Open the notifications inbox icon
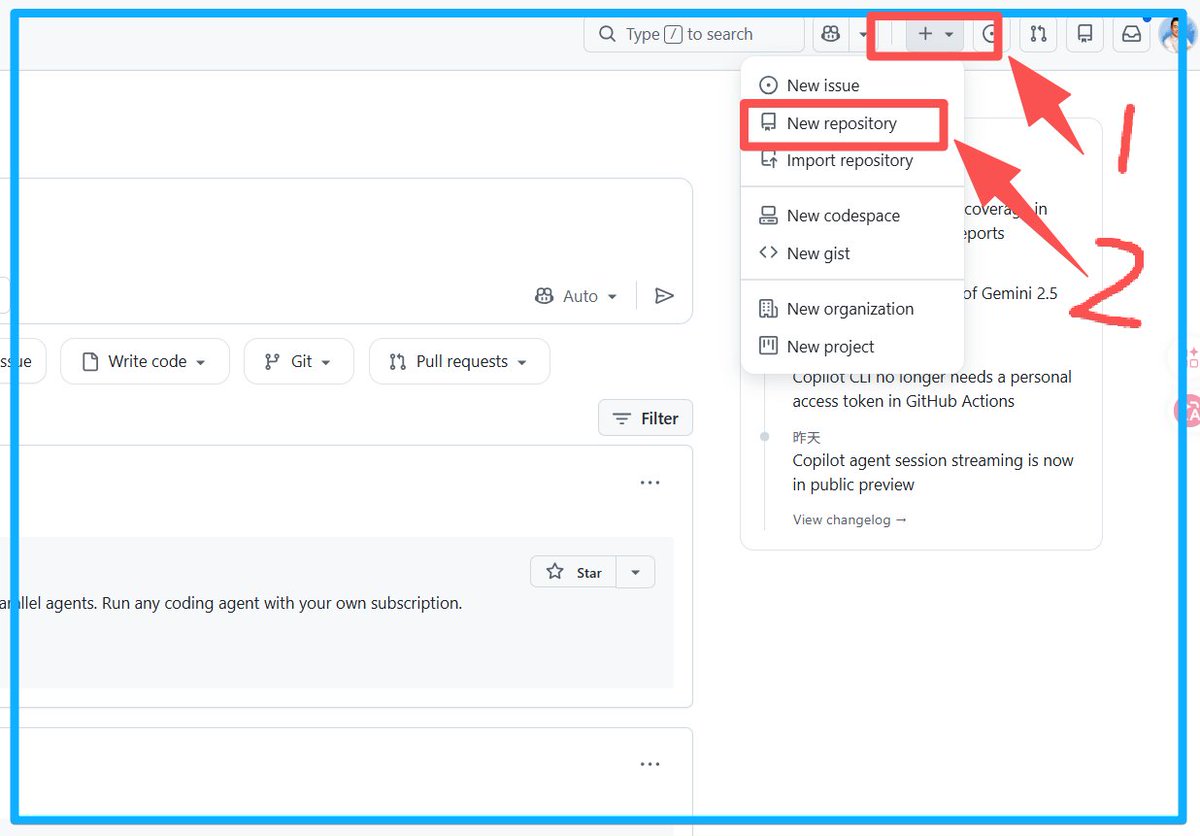Screen dimensions: 1200x836 (1131, 34)
